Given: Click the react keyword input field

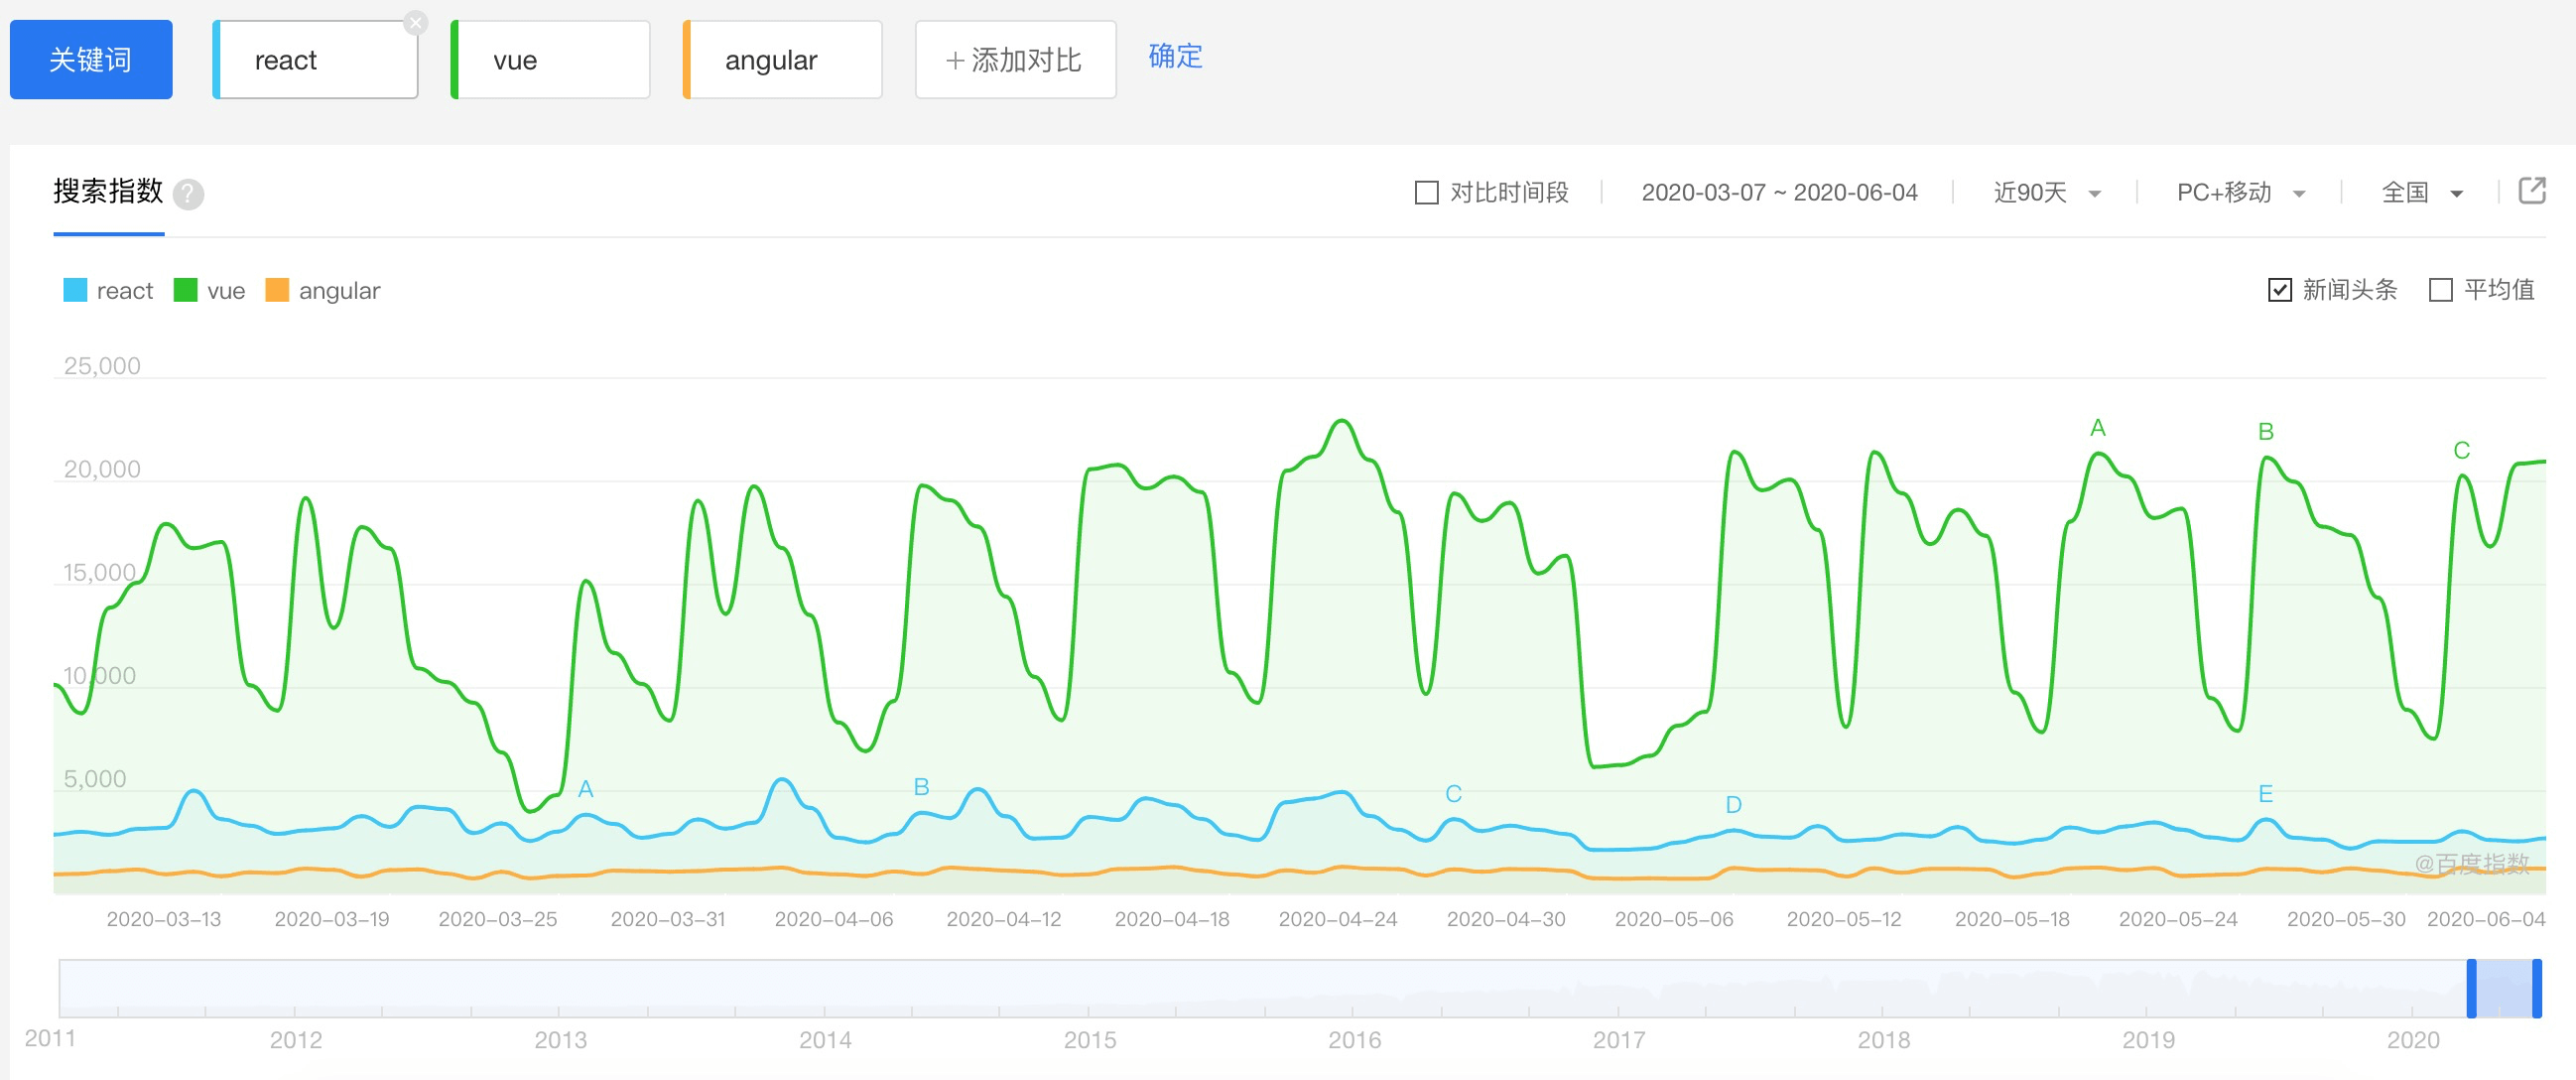Looking at the screenshot, I should coord(316,60).
